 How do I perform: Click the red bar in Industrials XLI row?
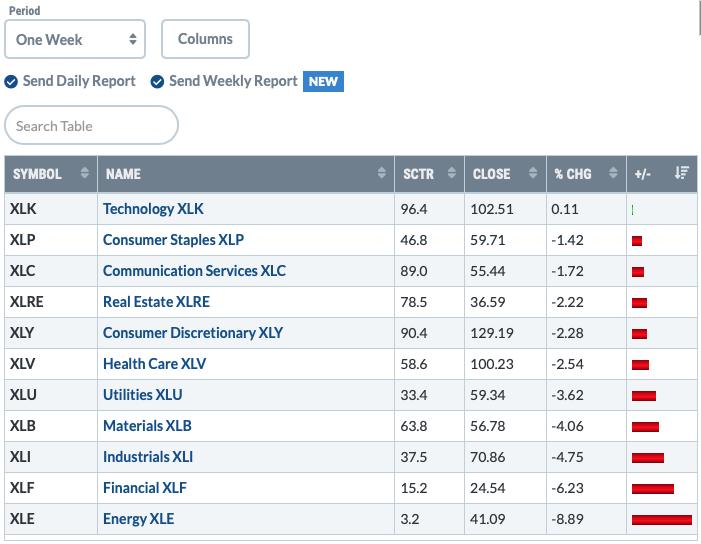point(648,458)
